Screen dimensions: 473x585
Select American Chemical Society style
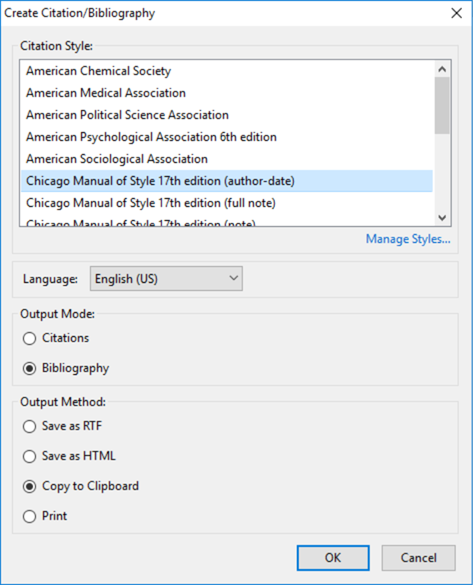(227, 71)
